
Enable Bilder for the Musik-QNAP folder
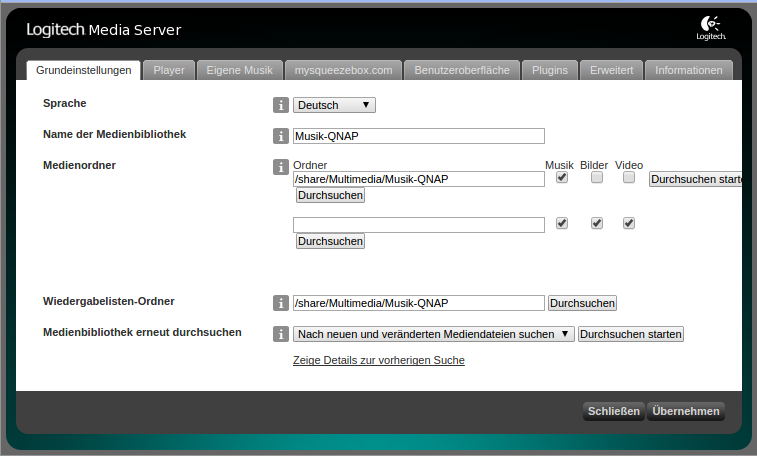tap(596, 178)
